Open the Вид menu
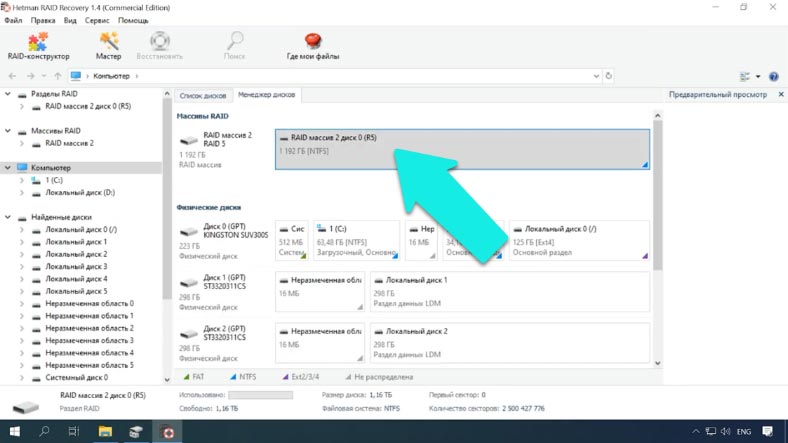 (70, 21)
